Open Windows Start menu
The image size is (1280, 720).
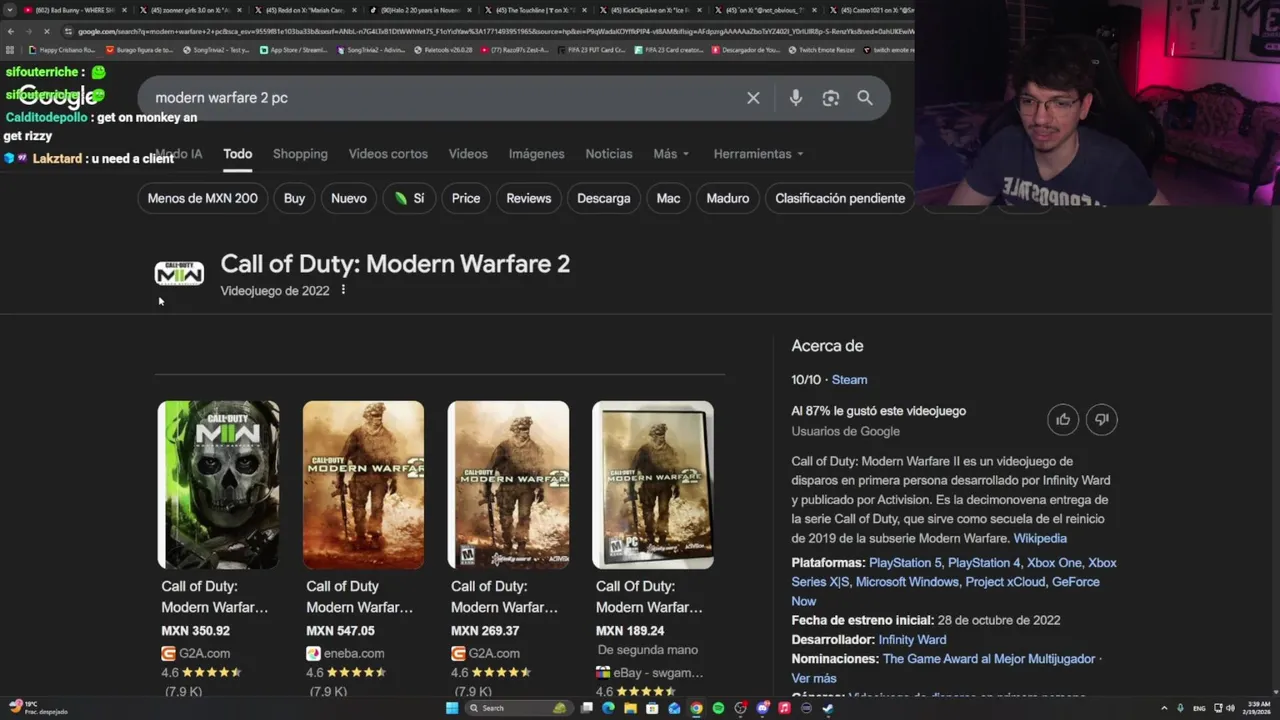pos(452,708)
